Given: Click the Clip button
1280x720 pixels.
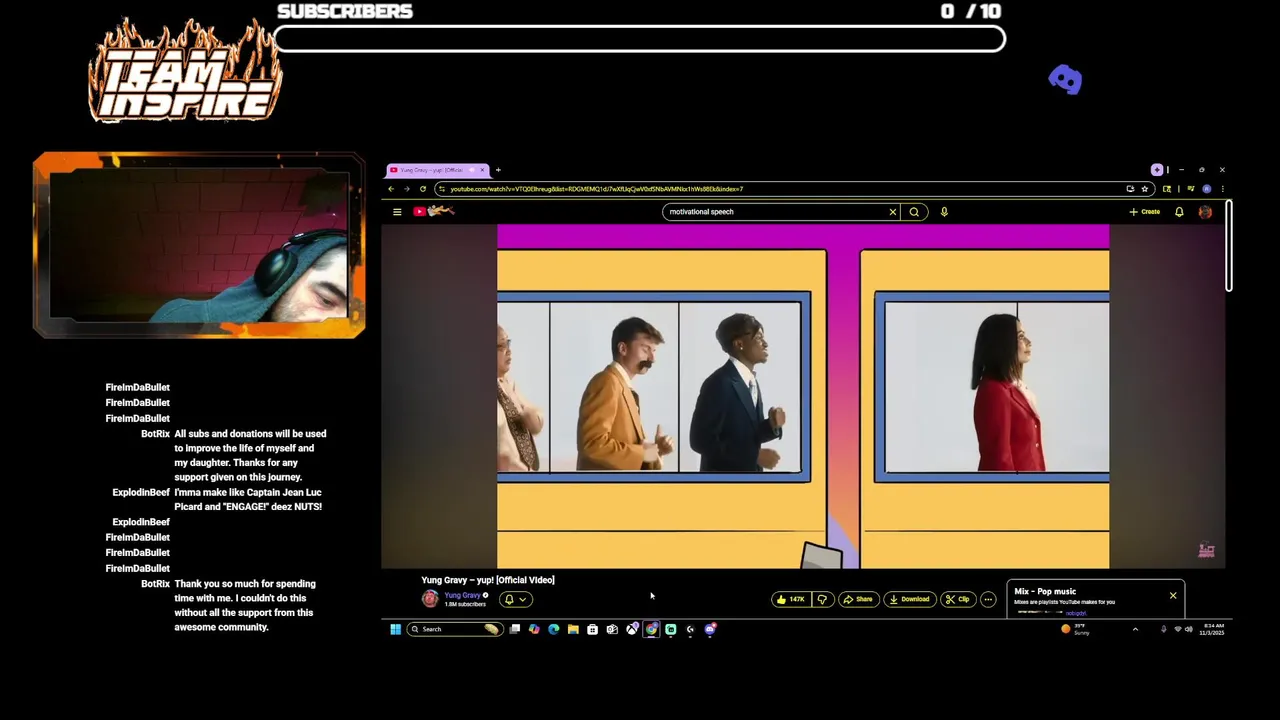Looking at the screenshot, I should point(958,599).
